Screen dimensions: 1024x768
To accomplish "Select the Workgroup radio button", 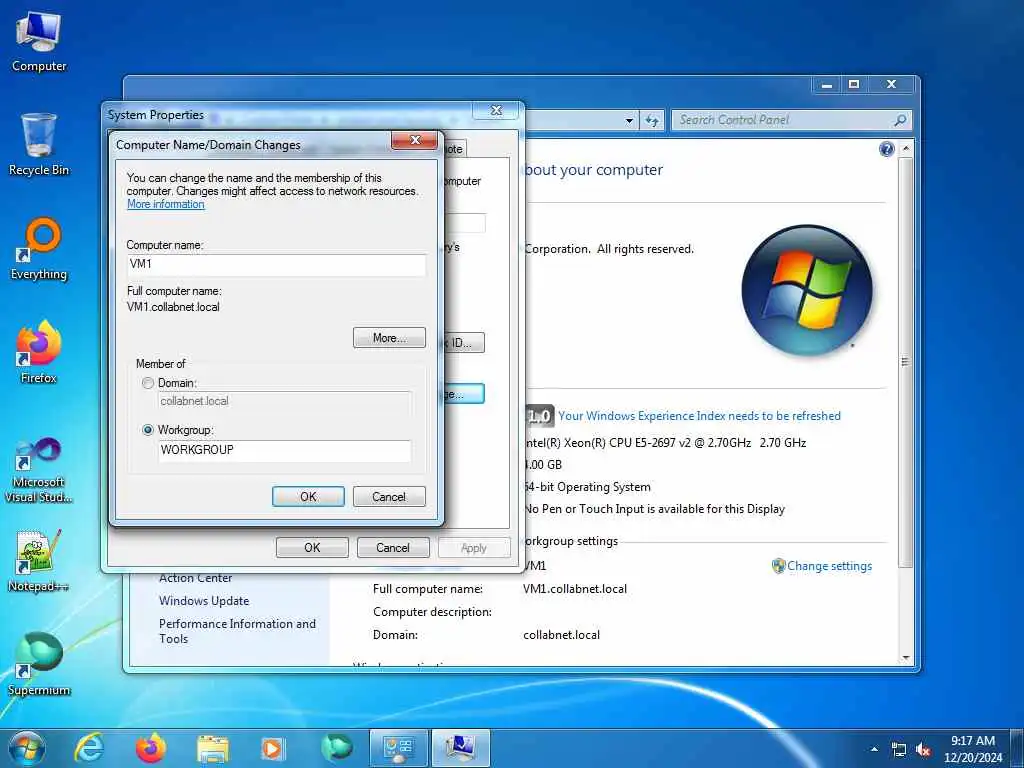I will click(148, 430).
